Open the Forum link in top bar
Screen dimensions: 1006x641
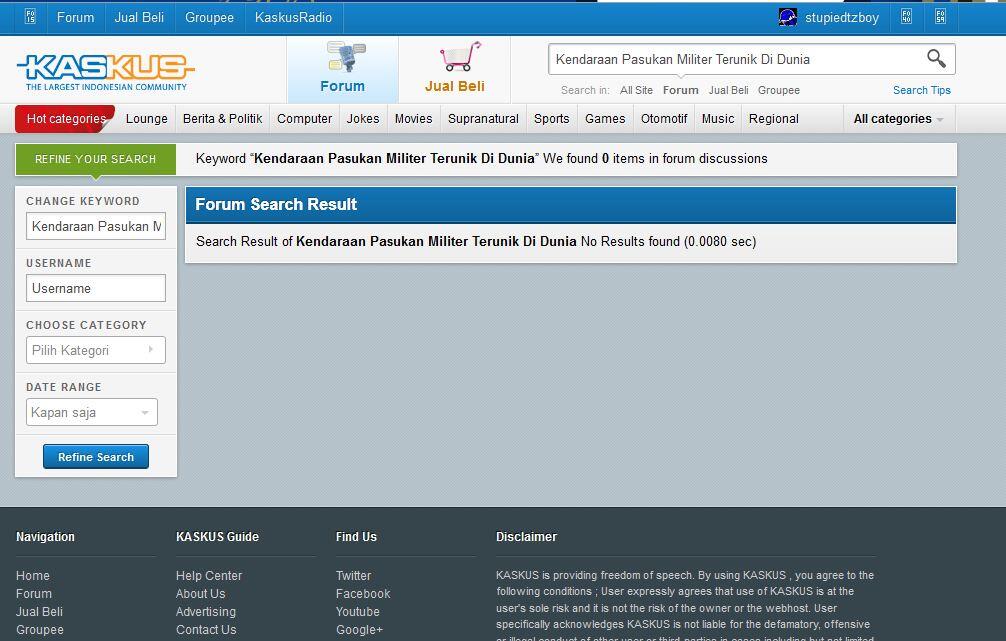[75, 17]
